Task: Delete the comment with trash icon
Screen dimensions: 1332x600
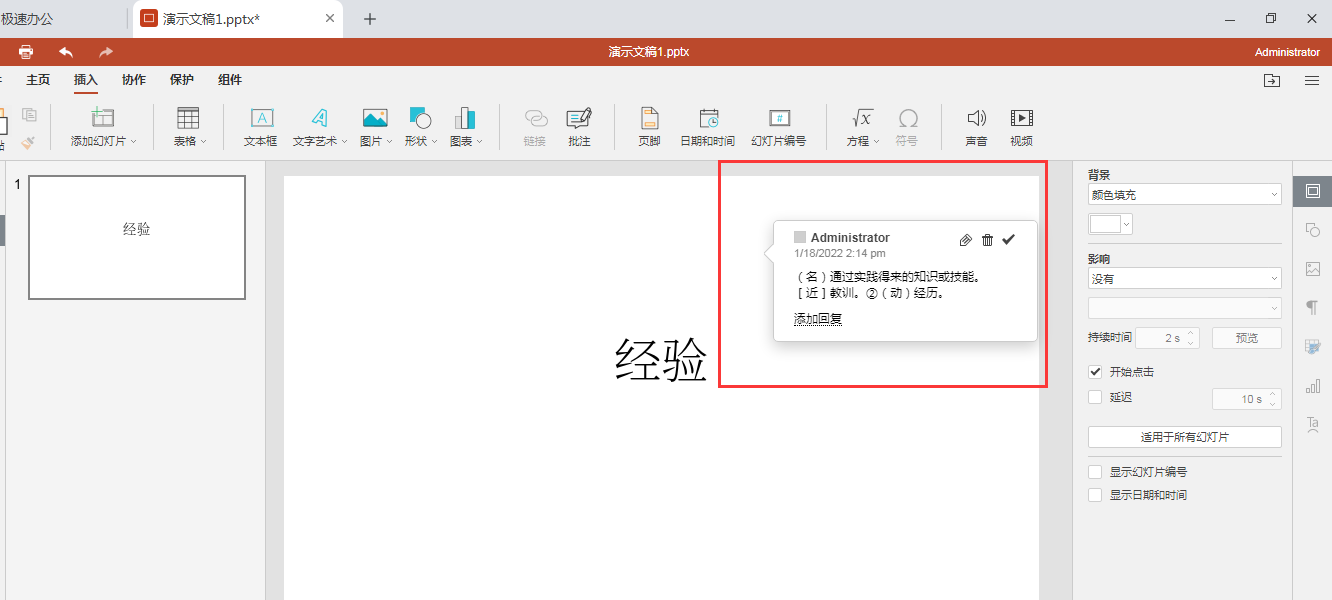Action: coord(987,239)
